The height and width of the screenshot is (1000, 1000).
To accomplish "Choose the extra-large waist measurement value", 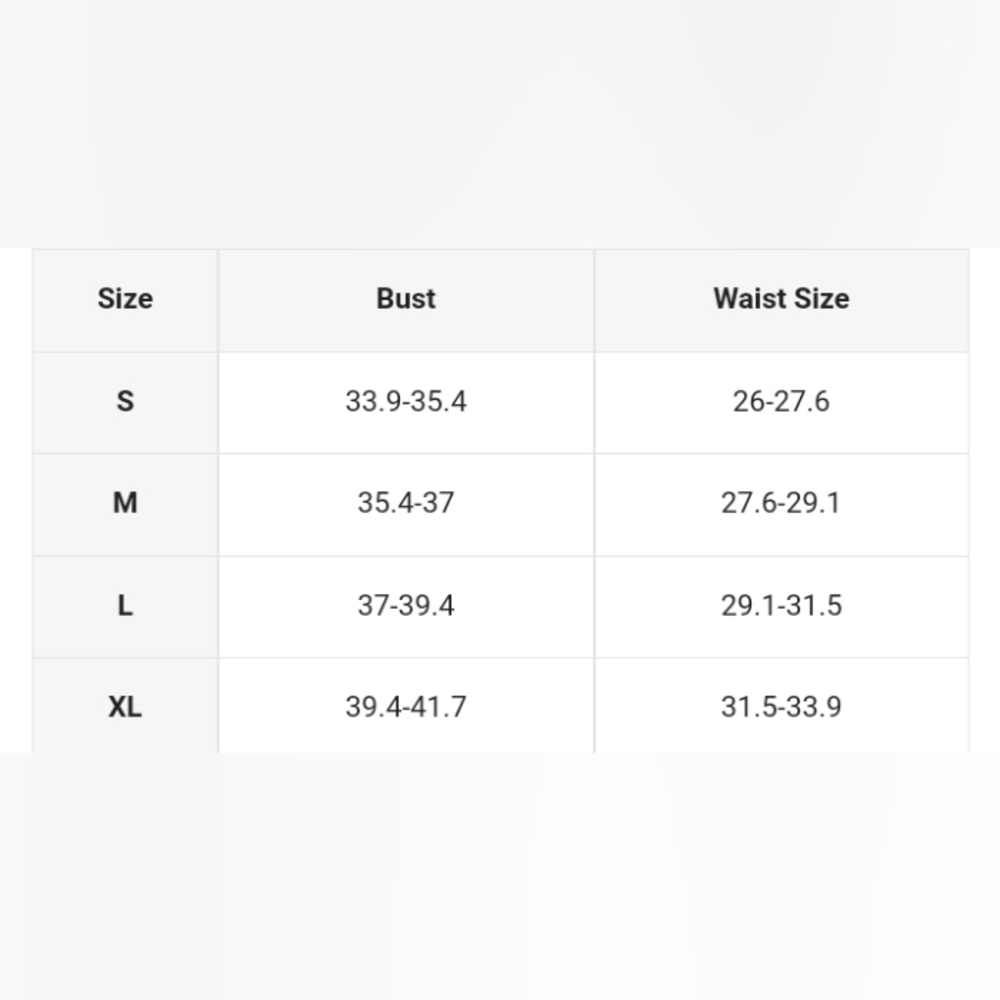I will pos(781,707).
